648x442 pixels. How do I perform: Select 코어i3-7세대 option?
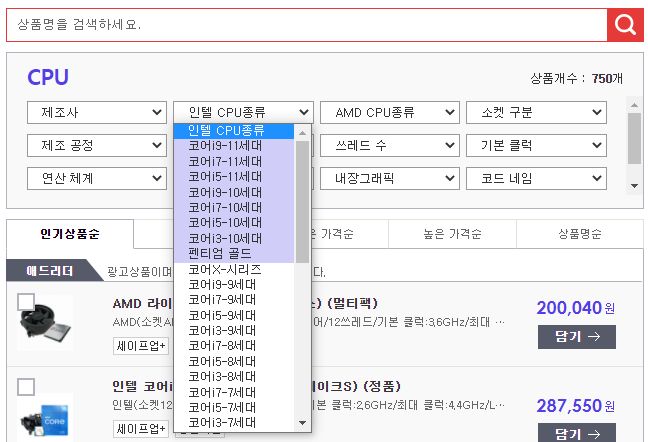tap(234, 423)
